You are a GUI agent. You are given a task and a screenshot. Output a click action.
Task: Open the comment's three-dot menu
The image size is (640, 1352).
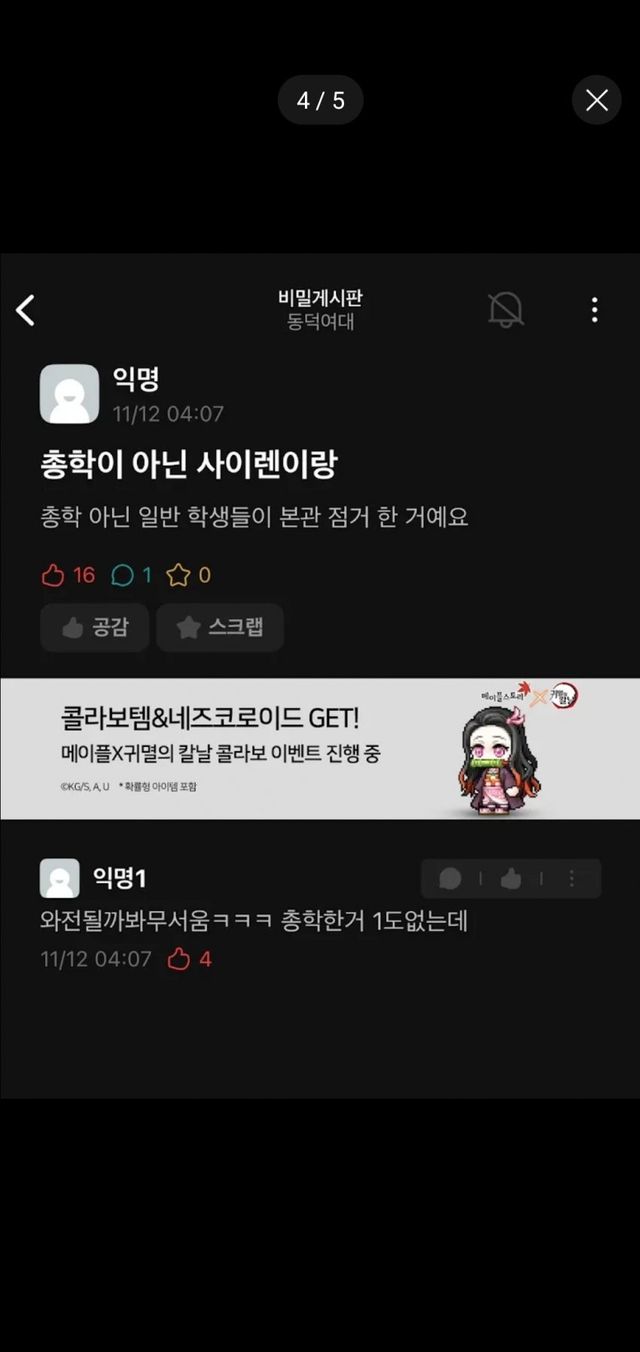572,879
